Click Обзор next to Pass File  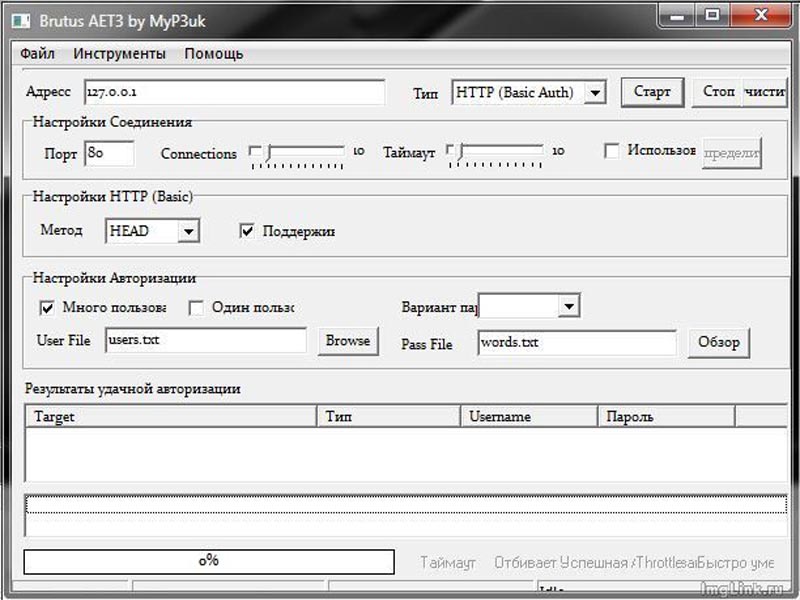718,343
